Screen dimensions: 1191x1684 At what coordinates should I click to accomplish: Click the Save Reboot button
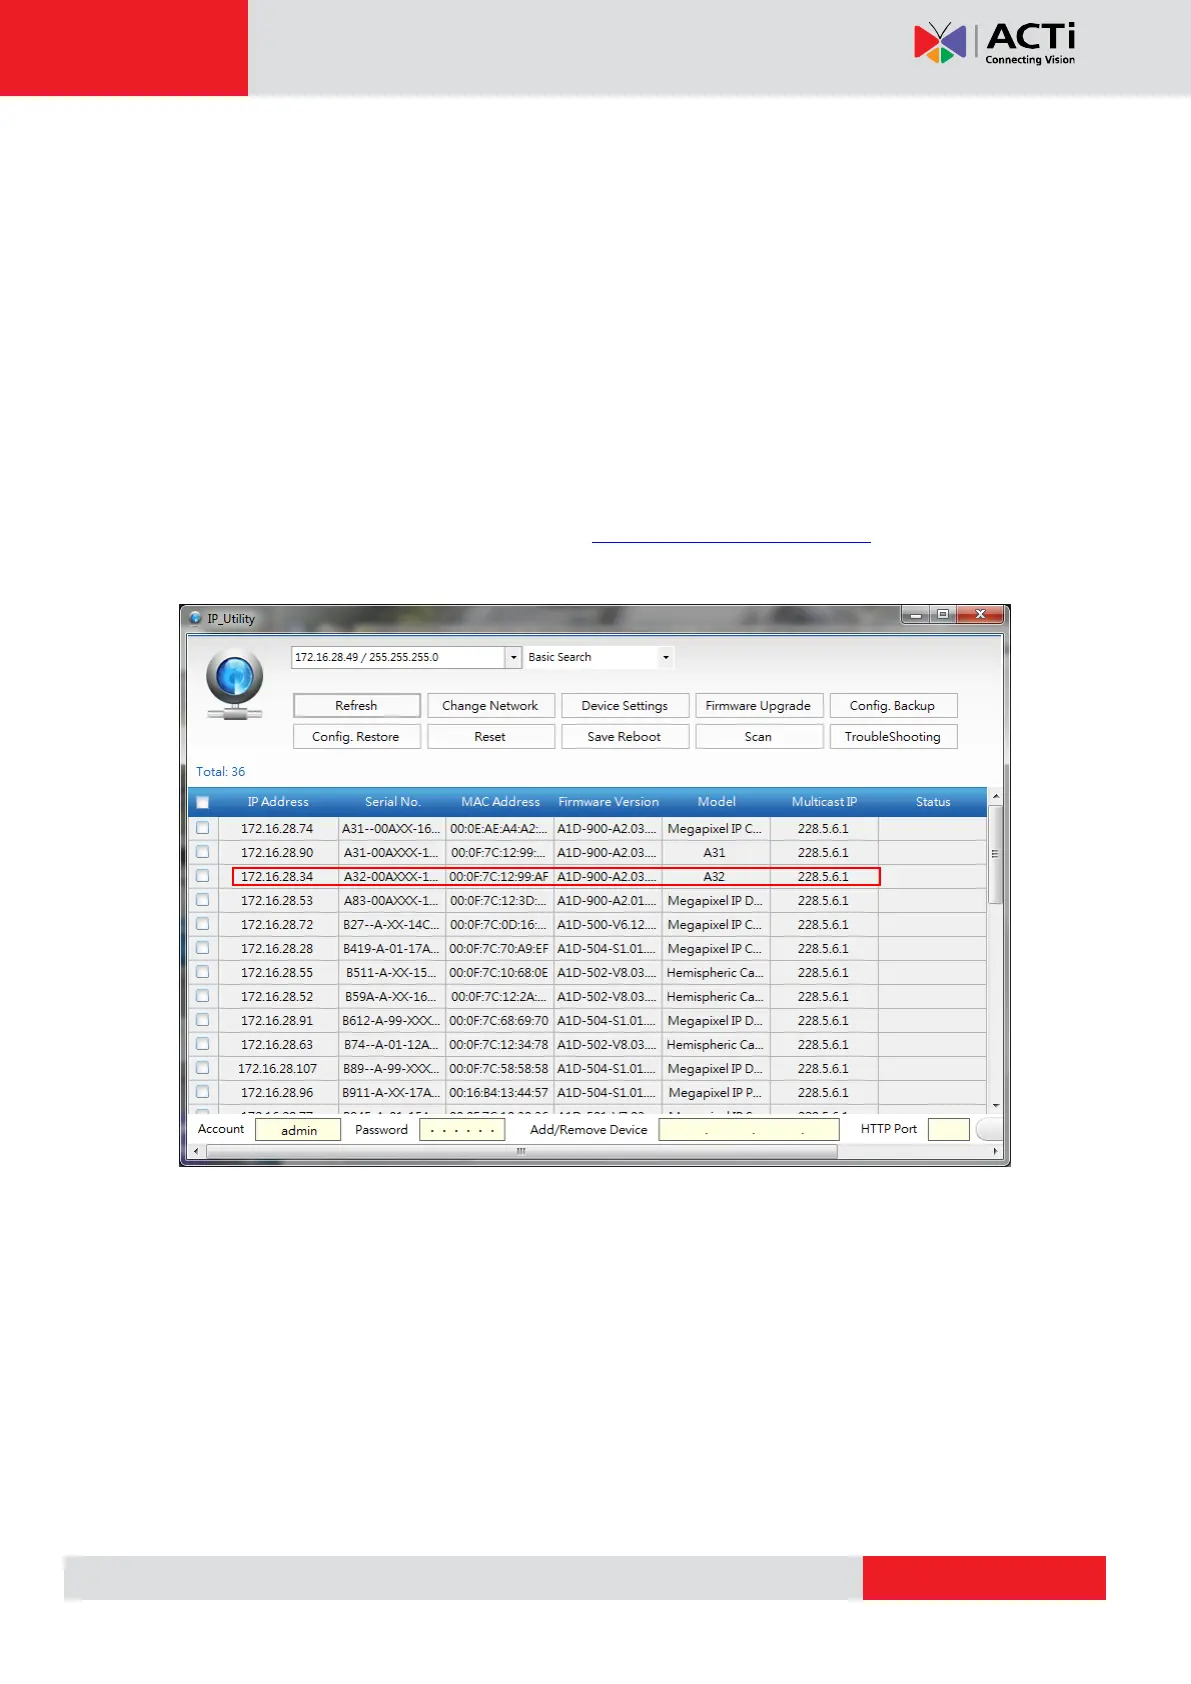624,737
